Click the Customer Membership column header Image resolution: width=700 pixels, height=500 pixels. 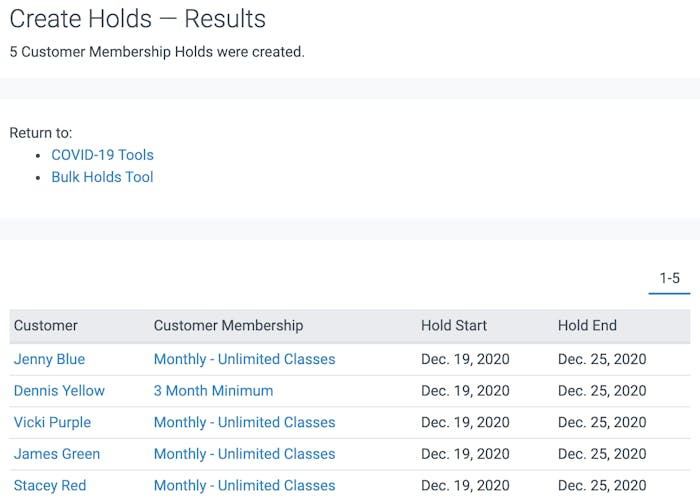(228, 325)
